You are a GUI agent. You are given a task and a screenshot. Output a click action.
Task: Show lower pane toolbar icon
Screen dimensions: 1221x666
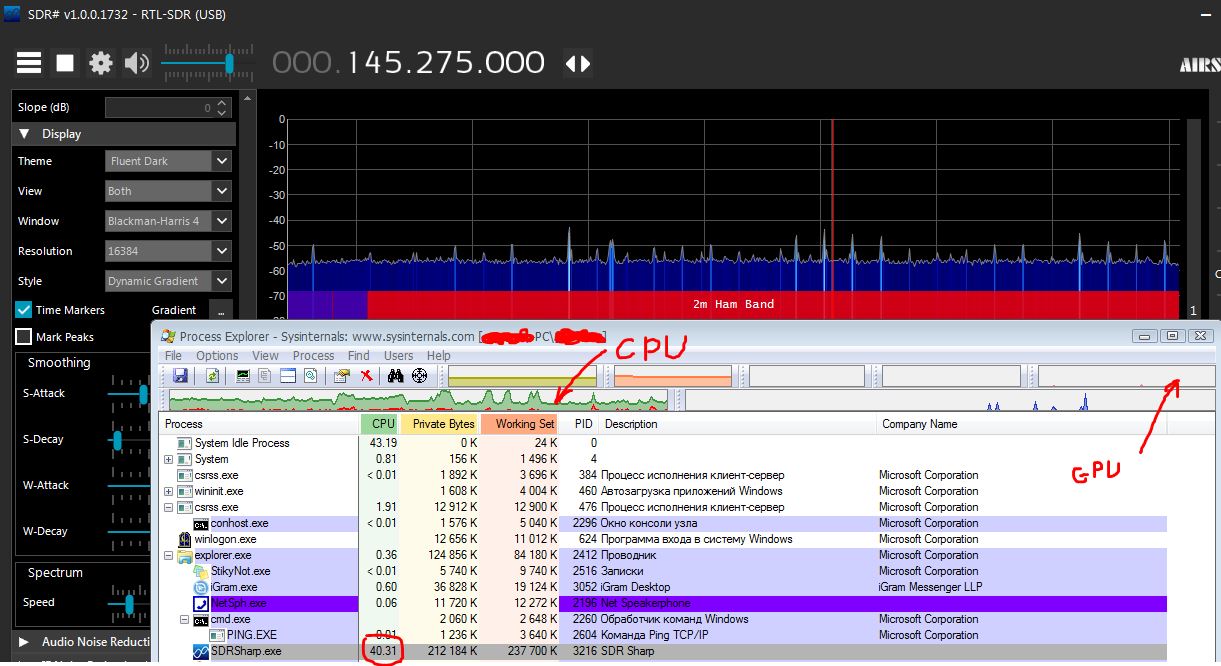coord(288,375)
